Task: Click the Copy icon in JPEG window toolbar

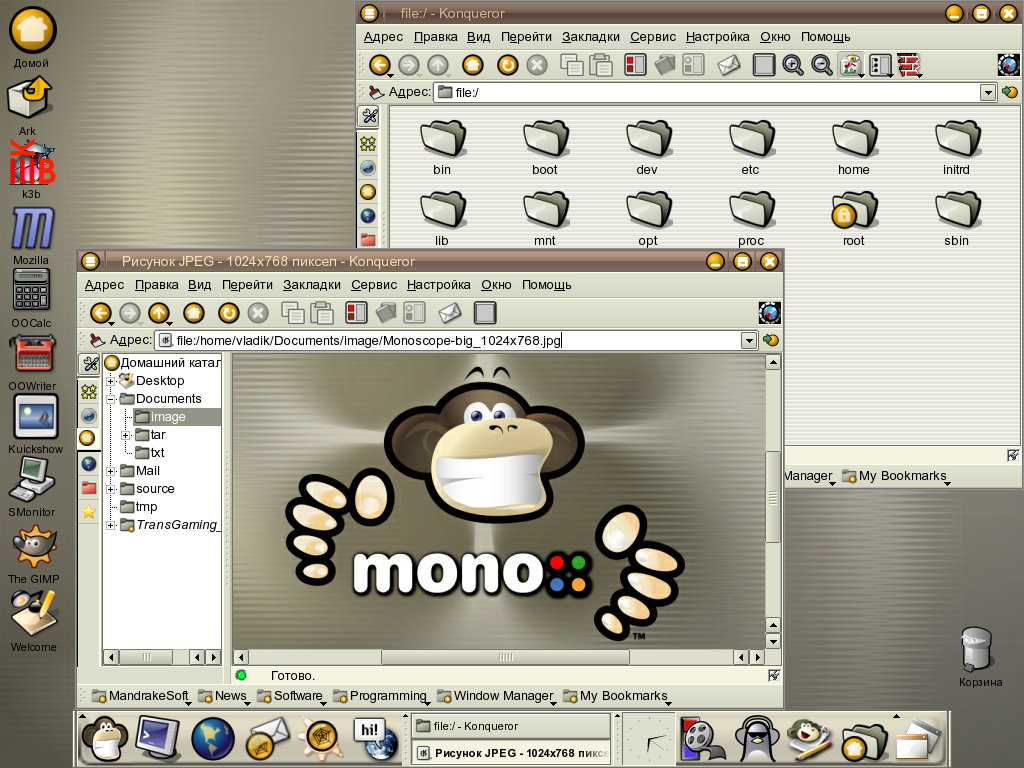Action: tap(292, 313)
